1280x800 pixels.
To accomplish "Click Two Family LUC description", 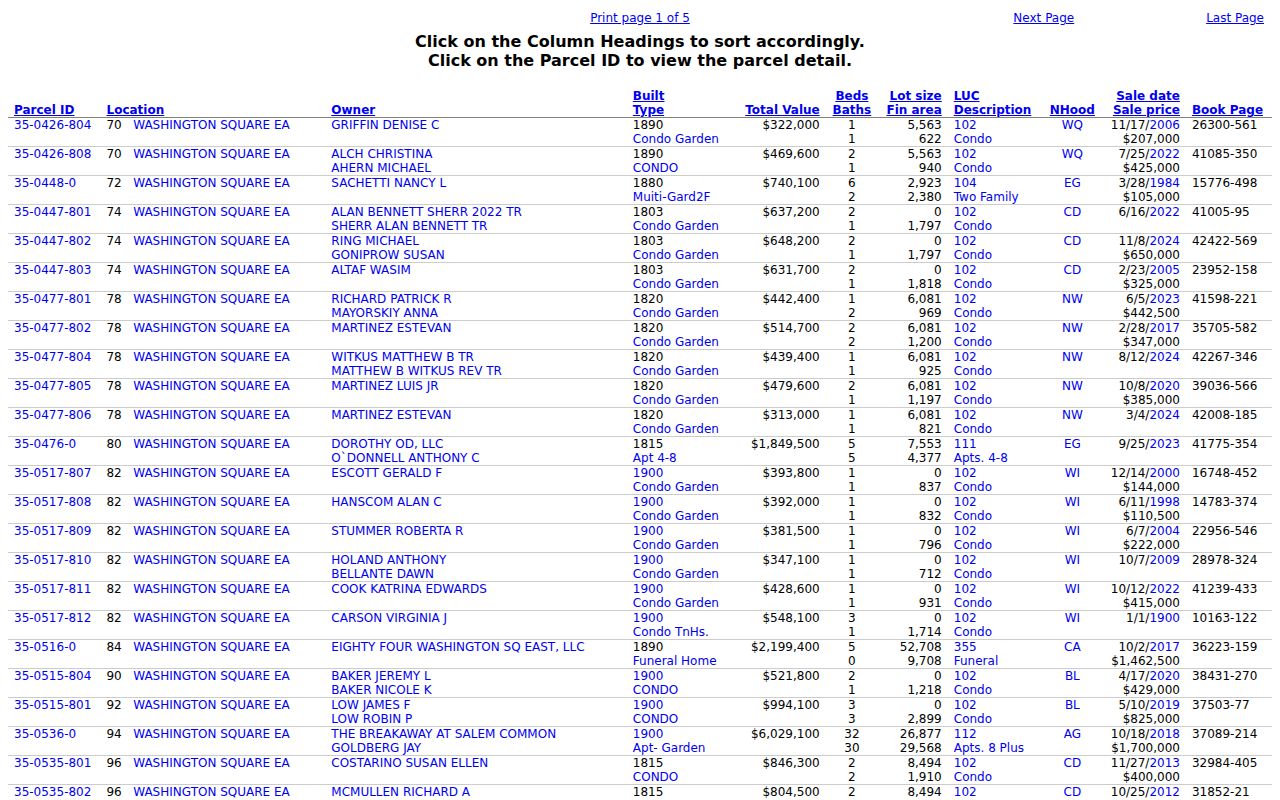I will [x=986, y=197].
